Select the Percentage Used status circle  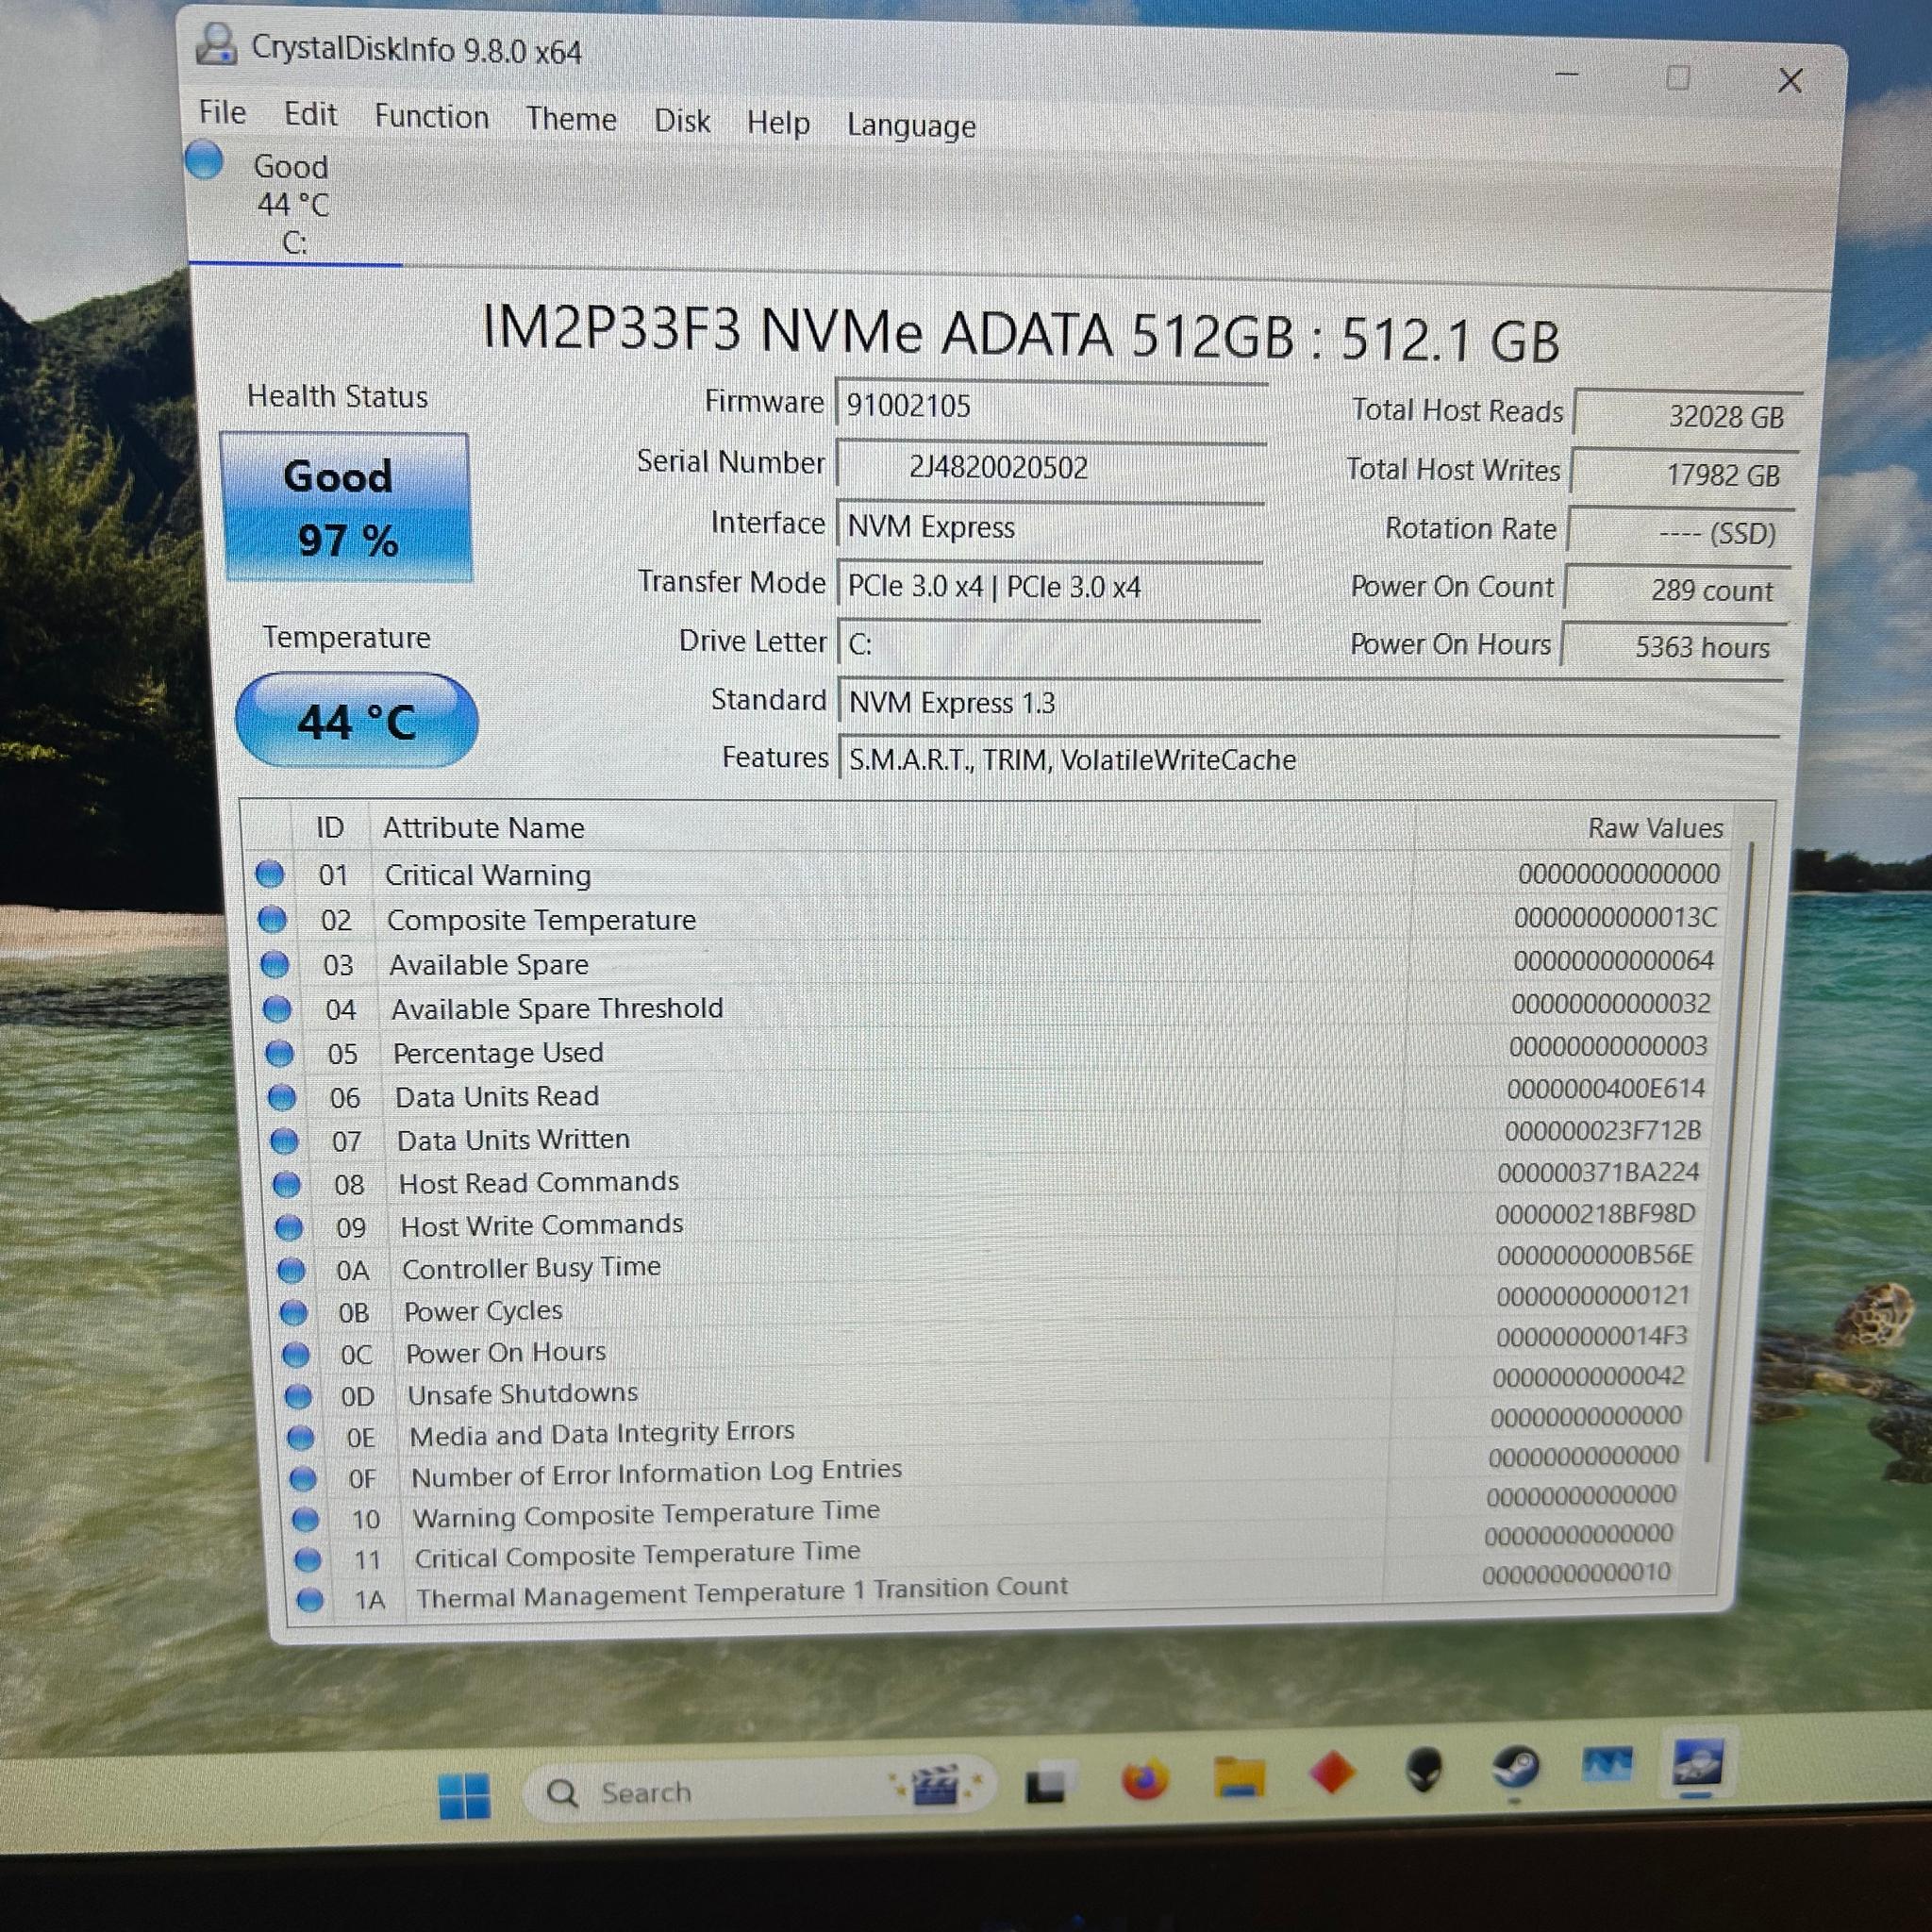pyautogui.click(x=279, y=1053)
